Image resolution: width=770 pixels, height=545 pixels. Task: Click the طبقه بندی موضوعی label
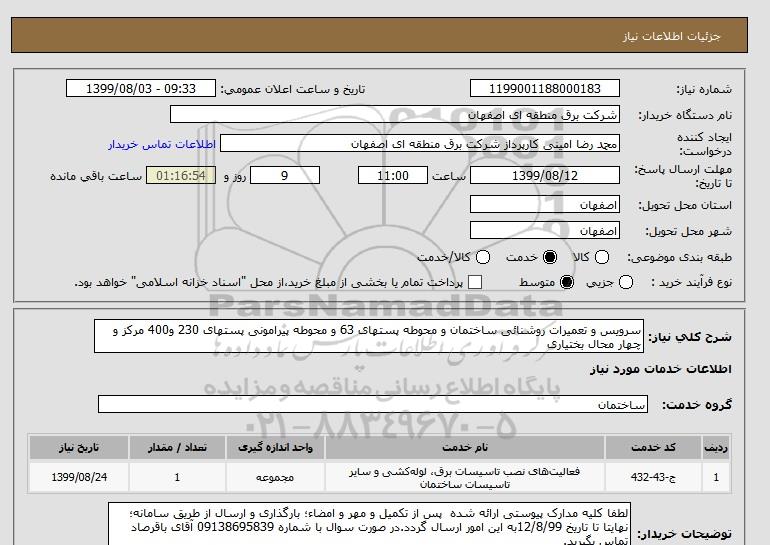tap(680, 257)
